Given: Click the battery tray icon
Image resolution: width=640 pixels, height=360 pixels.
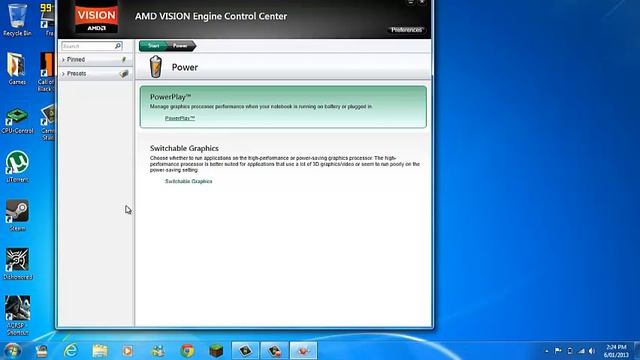Looking at the screenshot, I should pyautogui.click(x=570, y=351).
